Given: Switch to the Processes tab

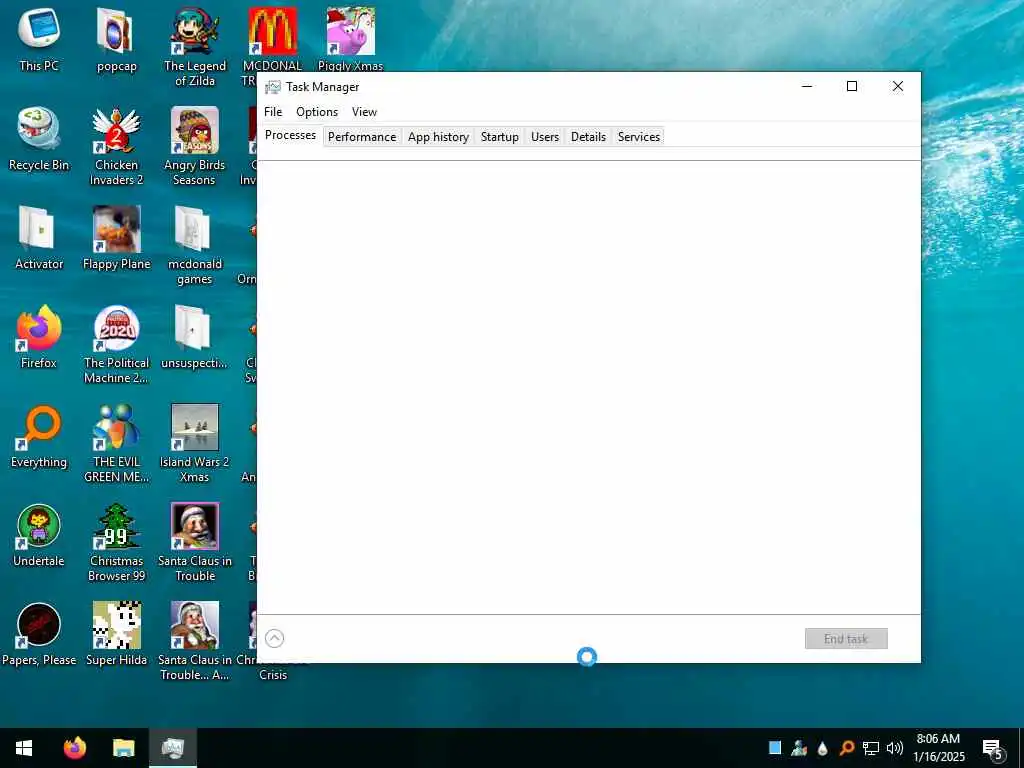Looking at the screenshot, I should coord(290,135).
